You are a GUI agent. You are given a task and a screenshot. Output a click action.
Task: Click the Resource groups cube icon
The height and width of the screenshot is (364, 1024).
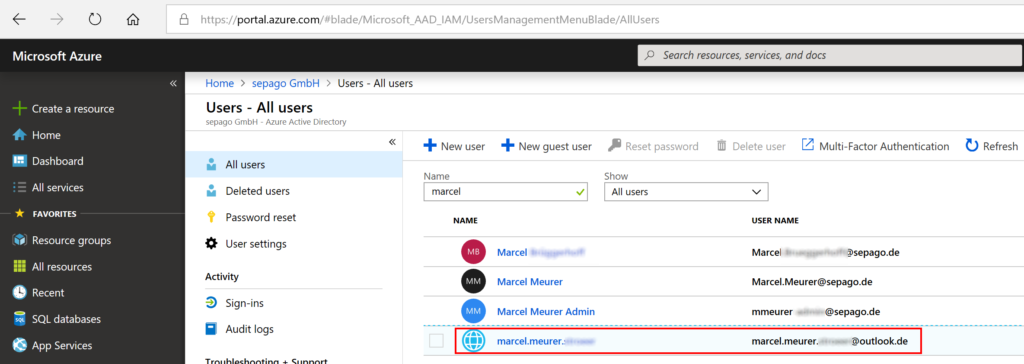click(20, 240)
